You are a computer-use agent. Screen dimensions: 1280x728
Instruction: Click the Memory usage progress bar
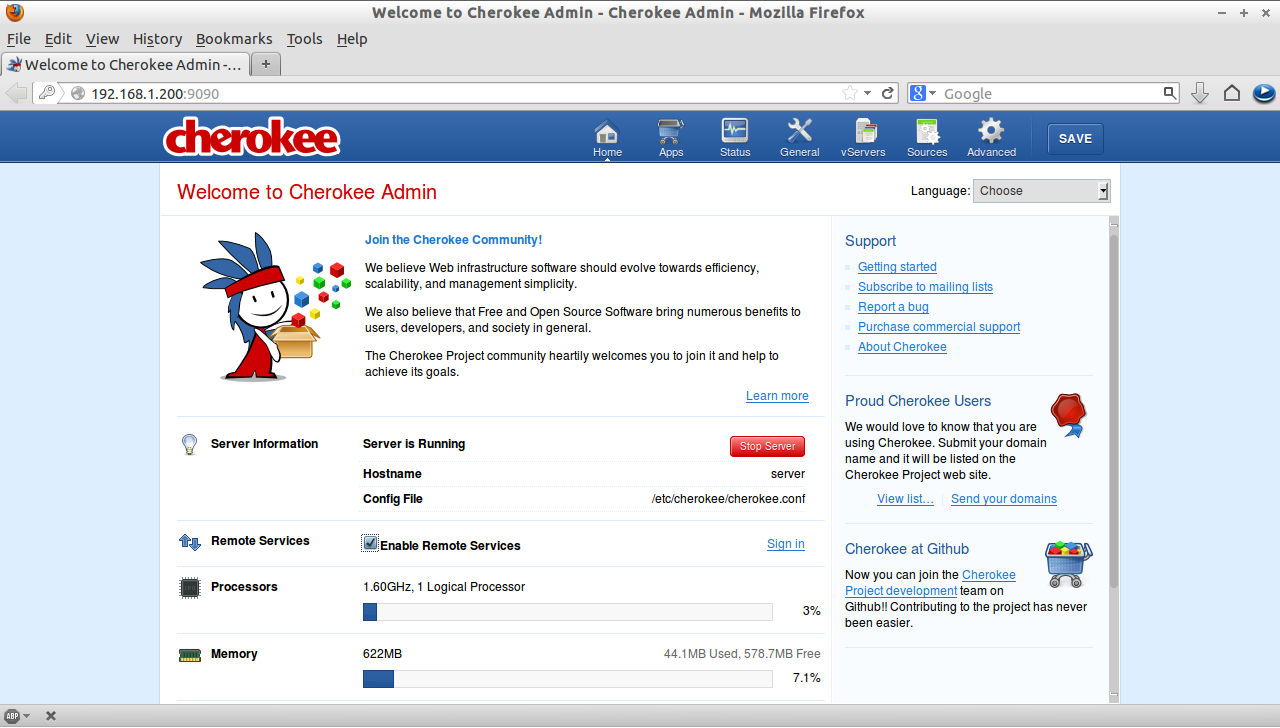tap(568, 679)
